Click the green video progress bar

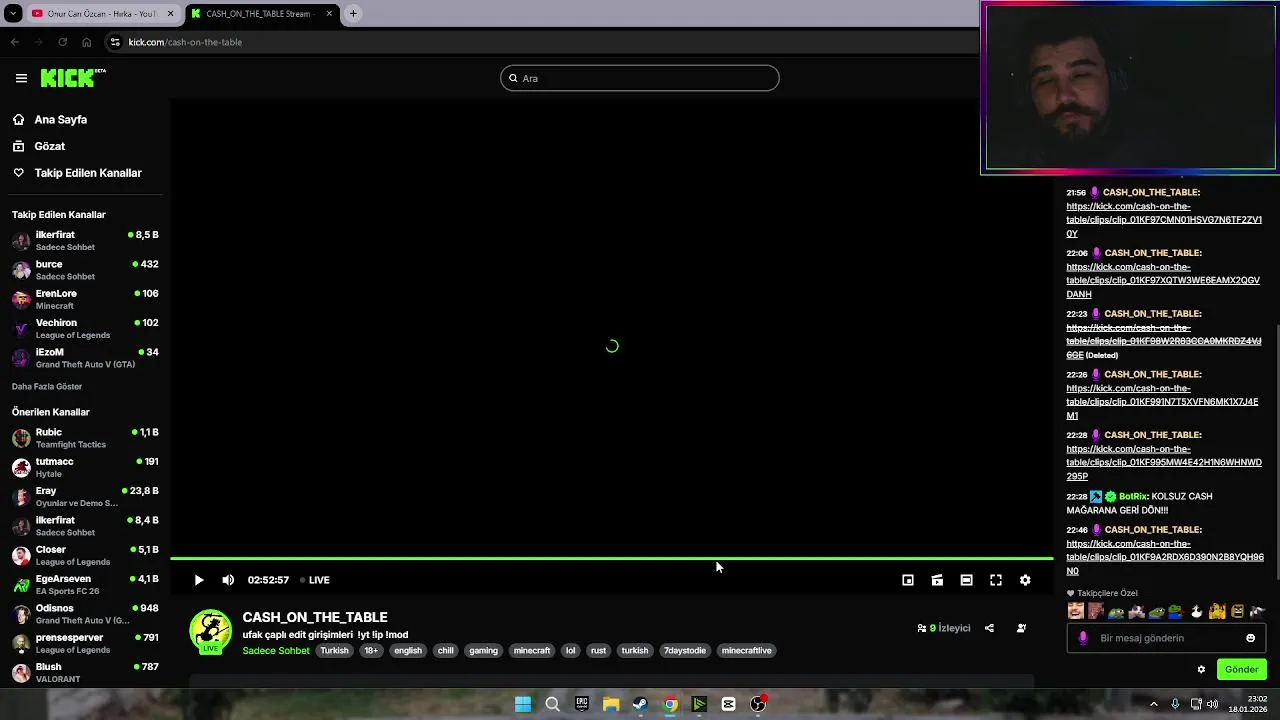611,558
